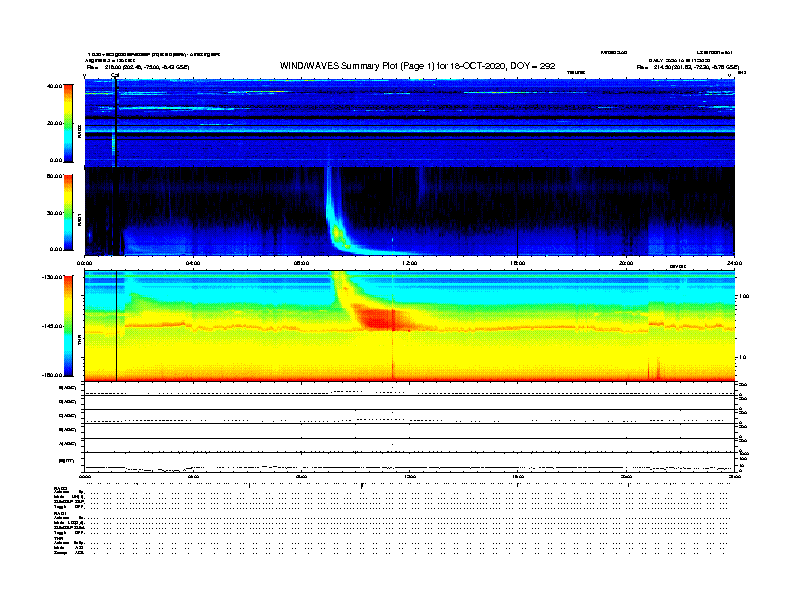Image resolution: width=792 pixels, height=612 pixels.
Task: Click the red enhancement in the TNR spectrogram
Action: click(x=384, y=319)
